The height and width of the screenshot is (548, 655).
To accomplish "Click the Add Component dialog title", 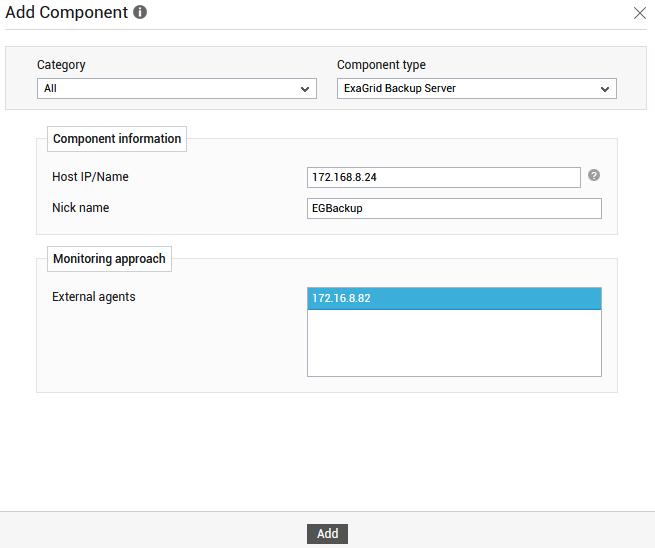I will coord(66,13).
